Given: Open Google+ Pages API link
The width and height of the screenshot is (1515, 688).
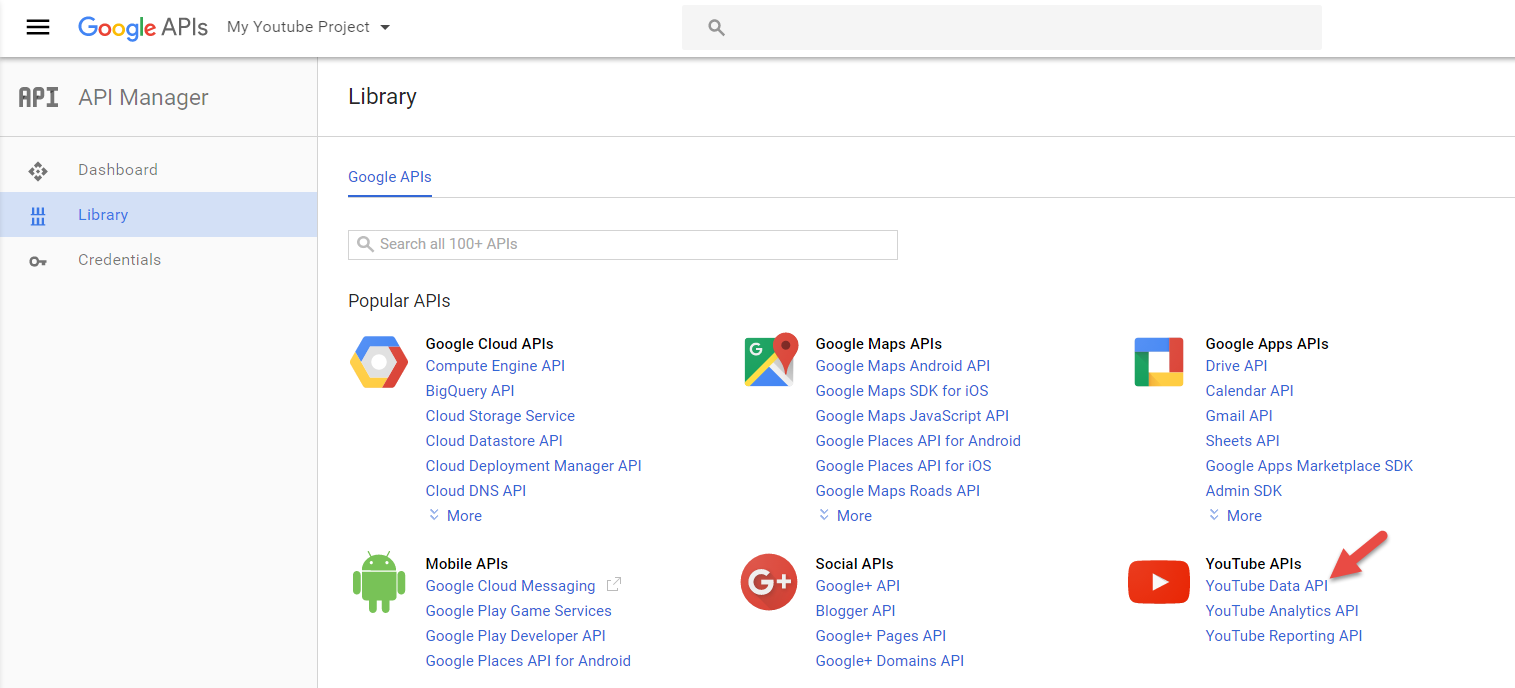Looking at the screenshot, I should pos(881,636).
